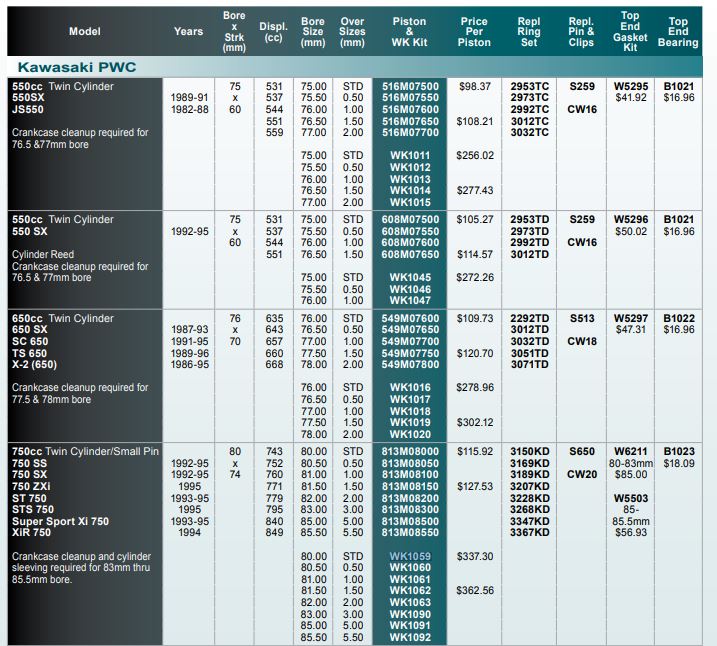Click the gasket price $50.02
This screenshot has height=646, width=717.
pos(631,231)
